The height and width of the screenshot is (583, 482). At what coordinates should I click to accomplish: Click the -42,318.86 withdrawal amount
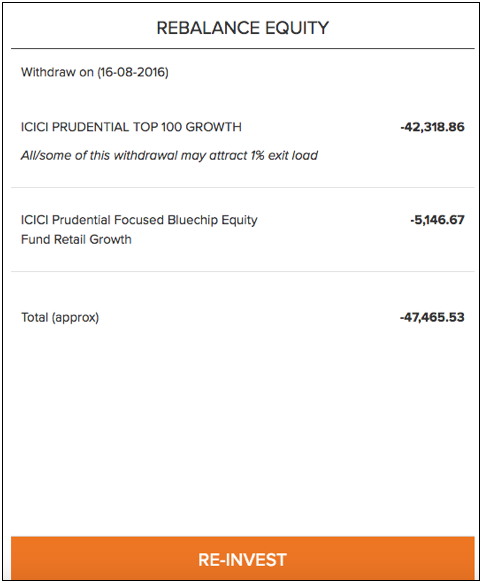click(433, 127)
